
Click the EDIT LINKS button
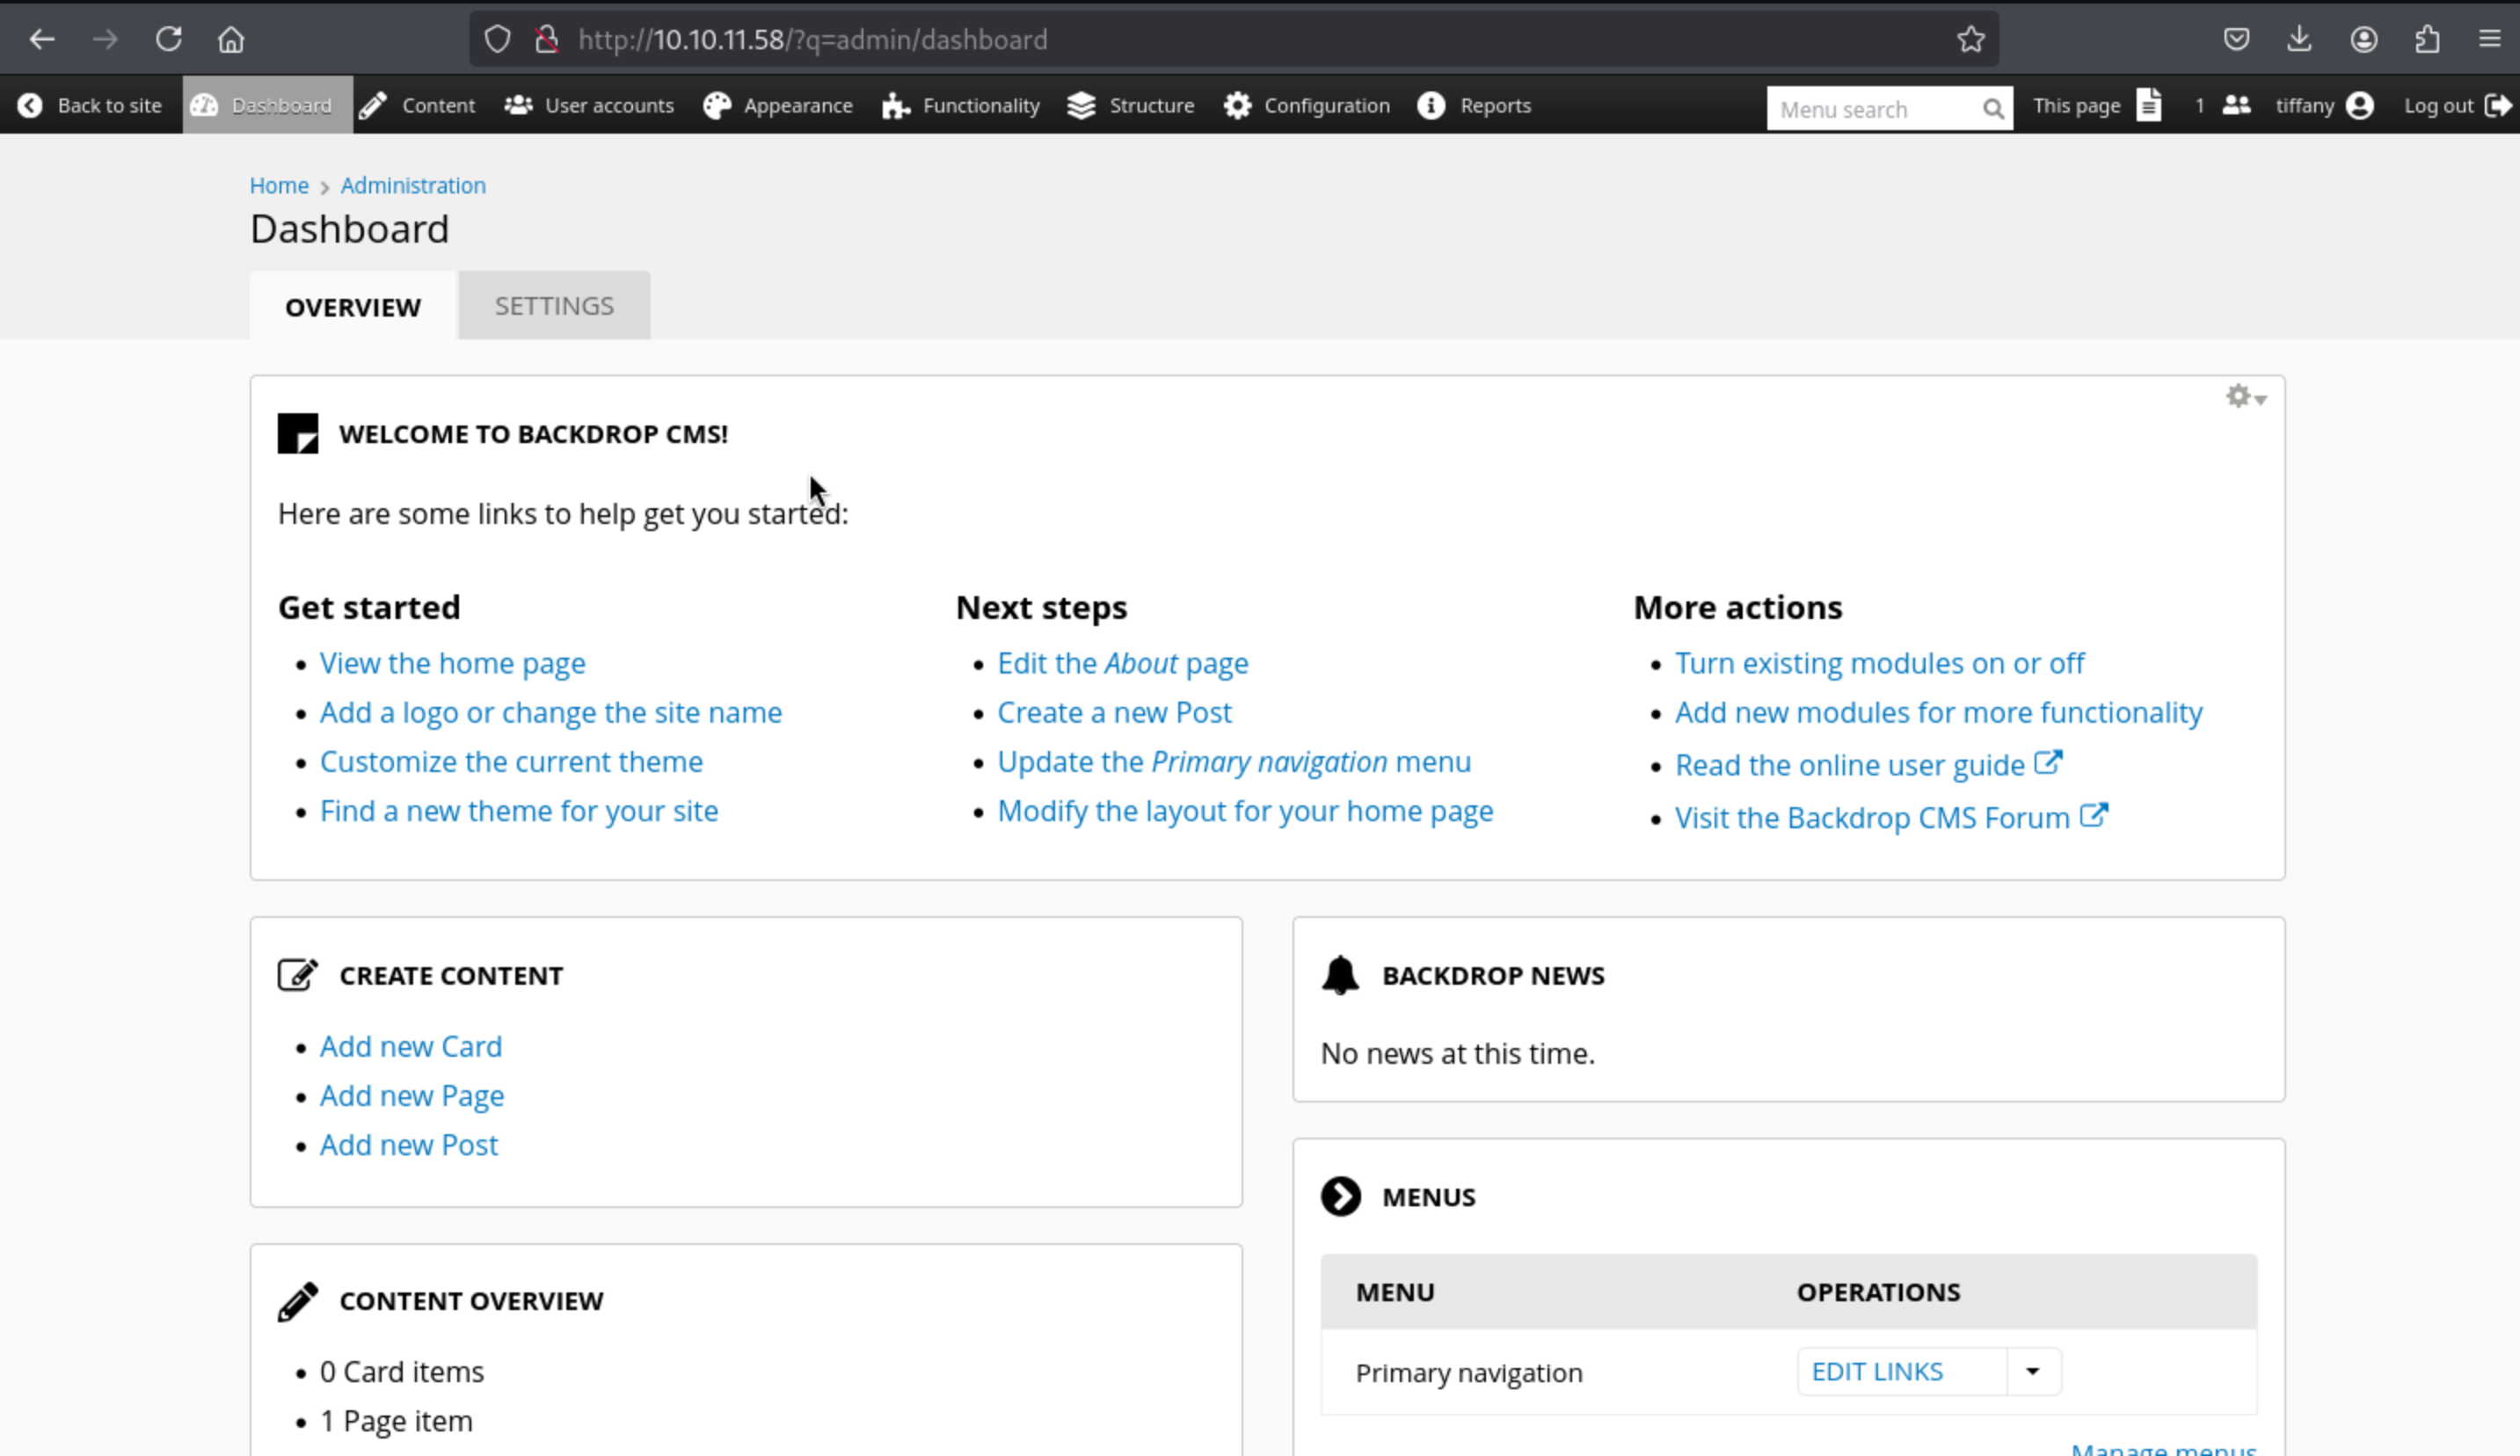pyautogui.click(x=1877, y=1371)
